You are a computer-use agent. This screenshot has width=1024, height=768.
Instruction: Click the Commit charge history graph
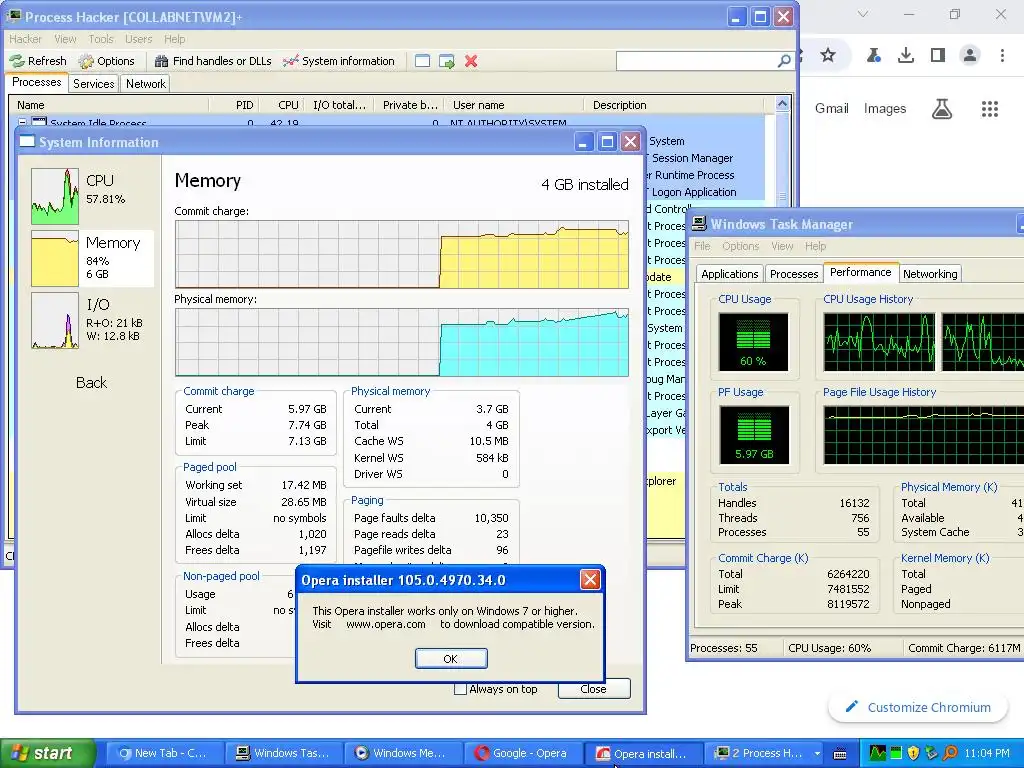pyautogui.click(x=402, y=254)
